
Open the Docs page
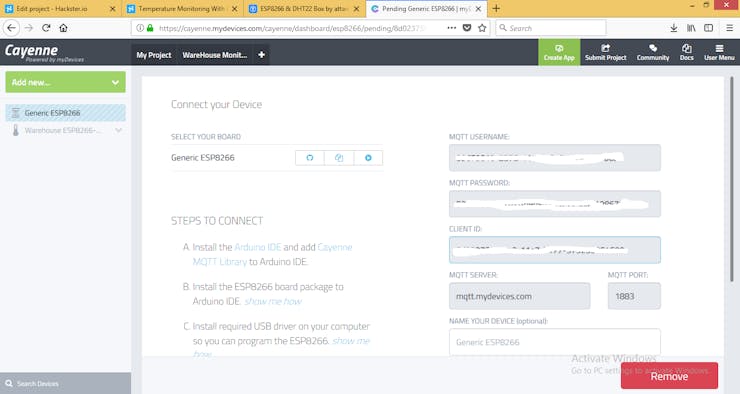pyautogui.click(x=687, y=52)
